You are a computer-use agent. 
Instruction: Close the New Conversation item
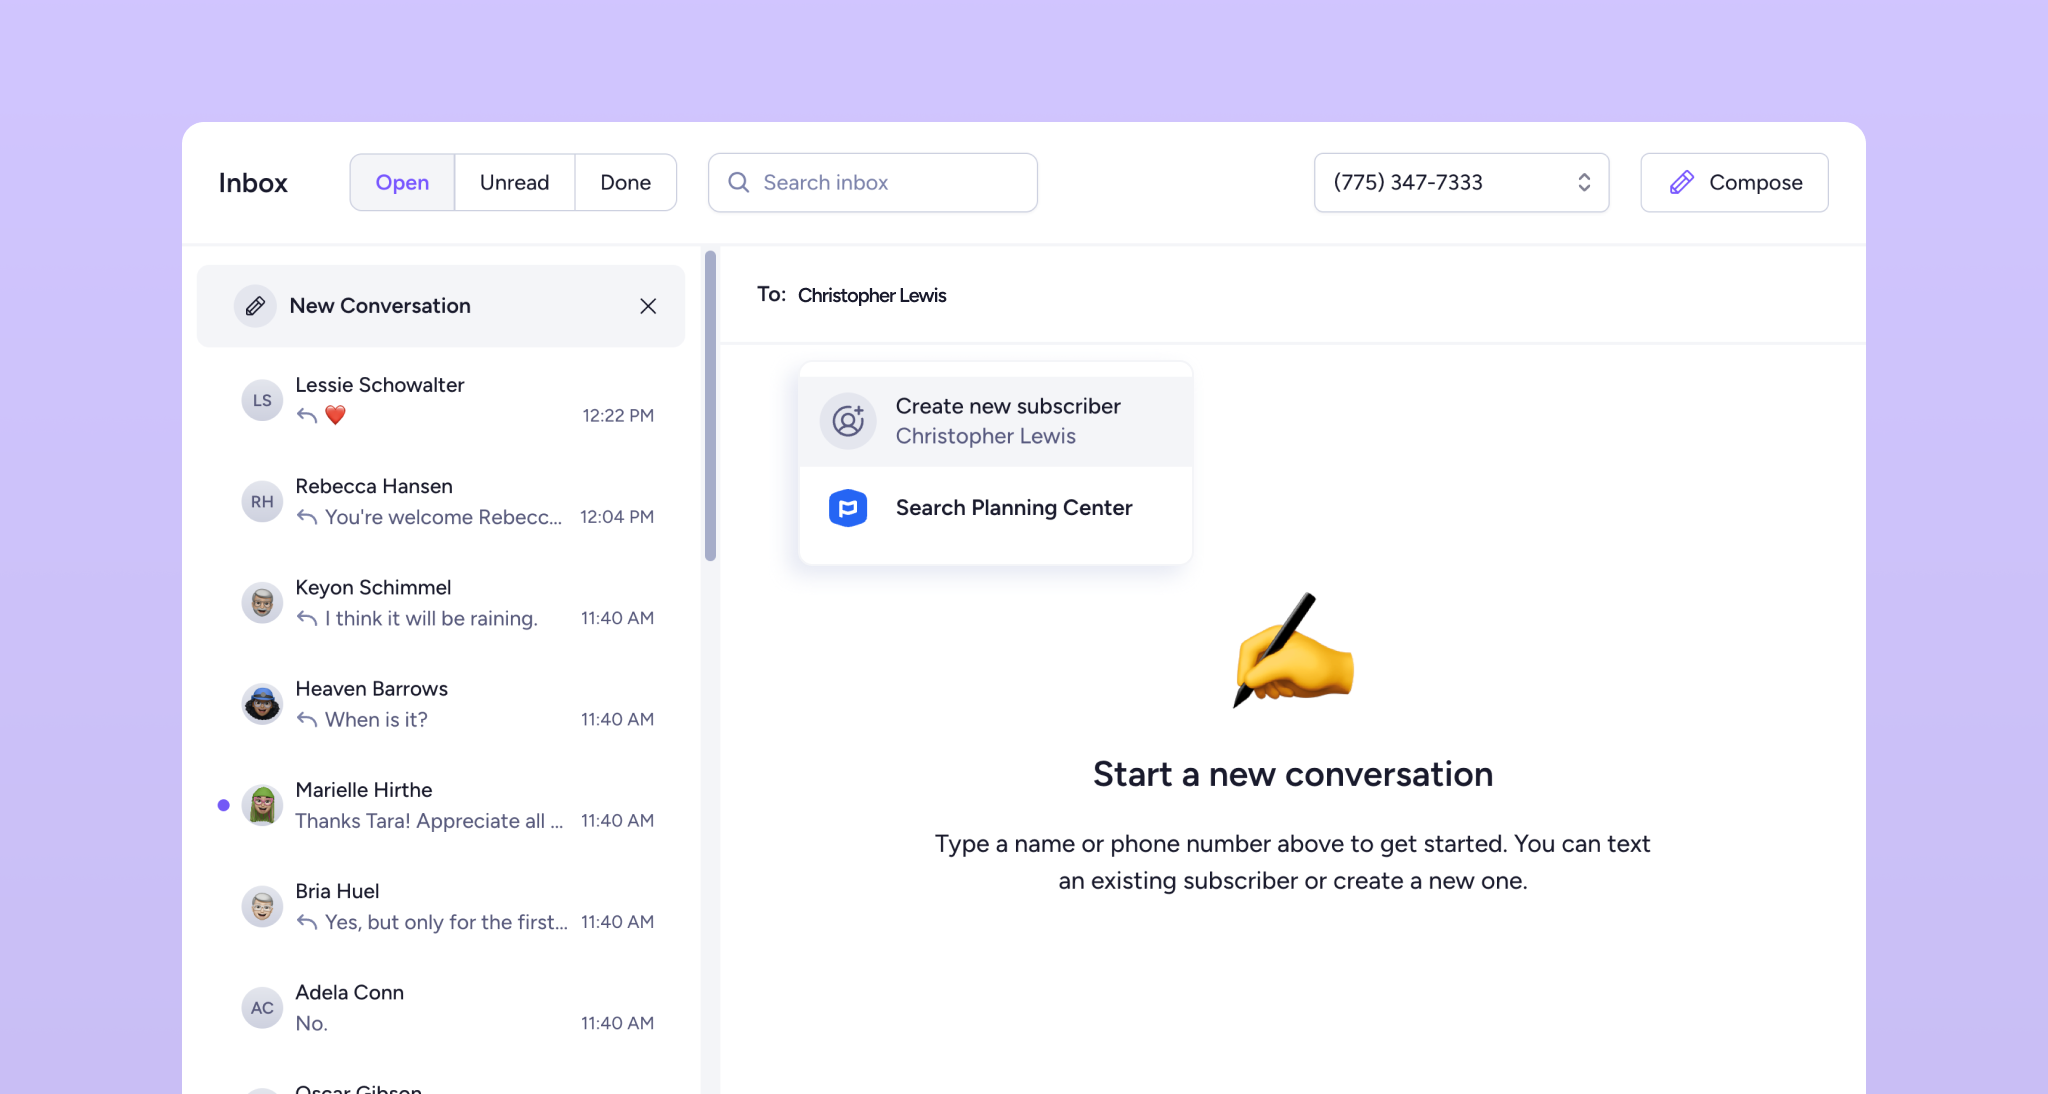(x=648, y=306)
